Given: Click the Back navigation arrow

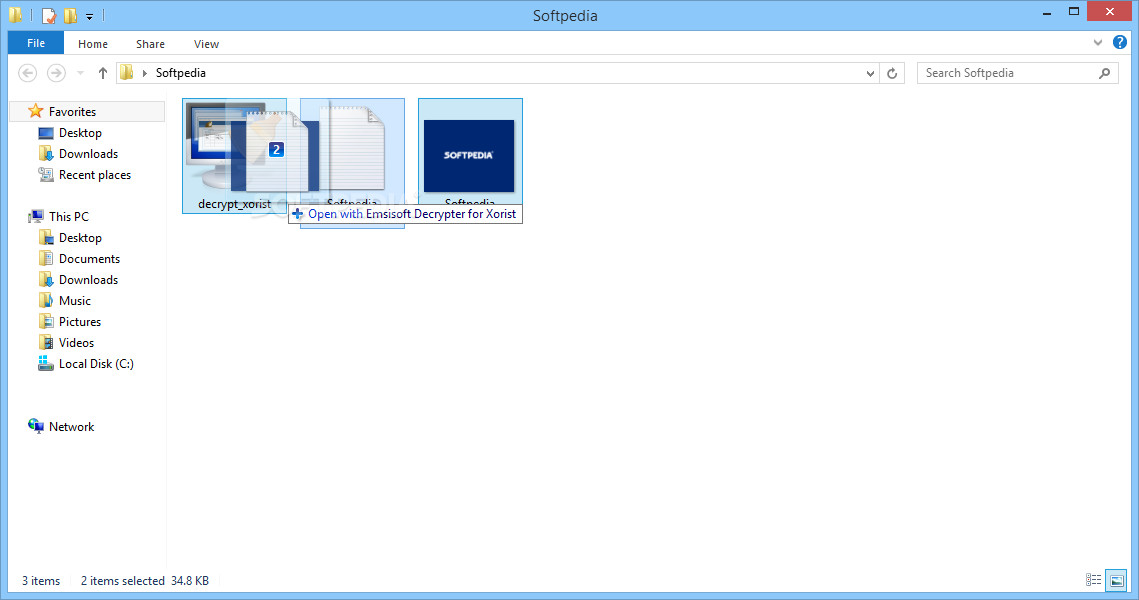Looking at the screenshot, I should click(28, 73).
